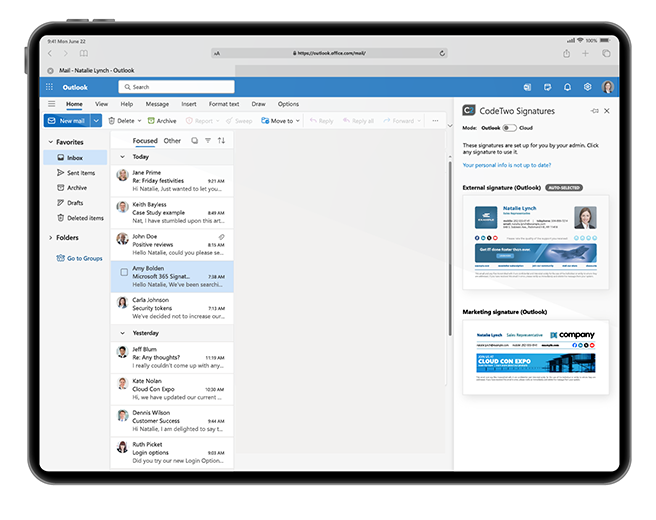The width and height of the screenshot is (656, 520).
Task: Expand the Move to dropdown arrow
Action: click(x=297, y=121)
